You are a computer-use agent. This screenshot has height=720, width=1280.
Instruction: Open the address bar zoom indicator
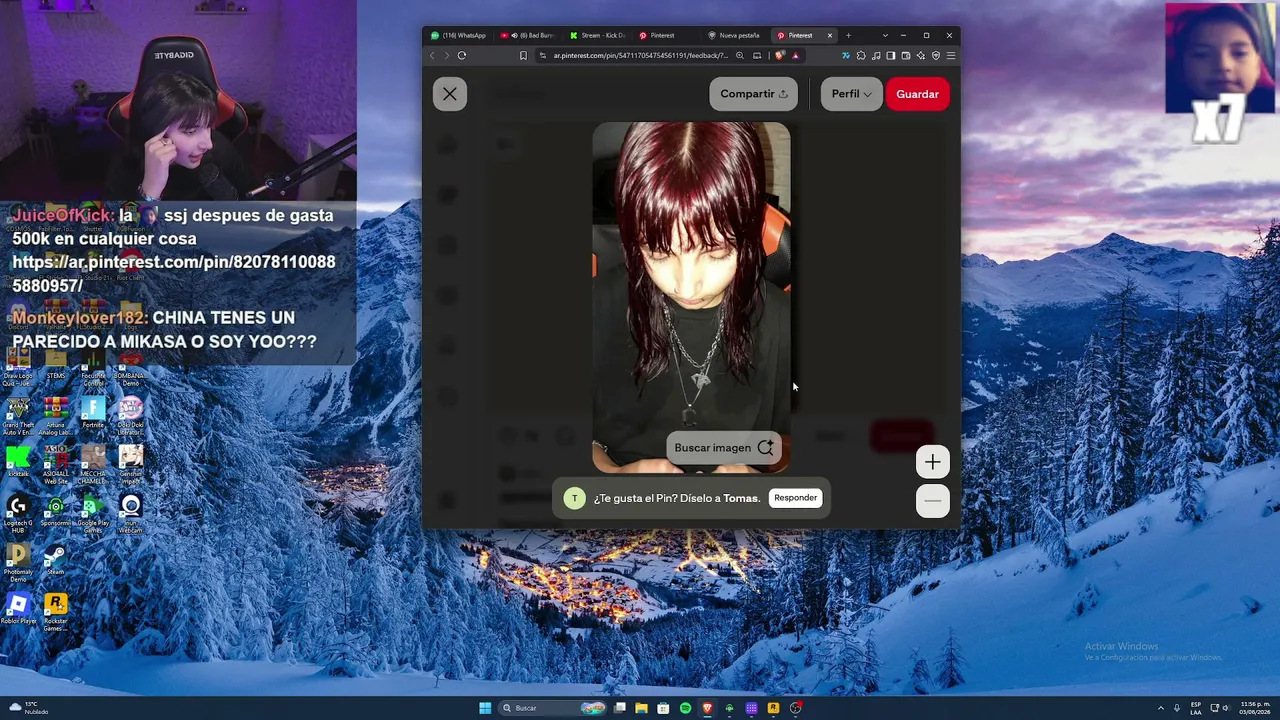click(x=740, y=56)
